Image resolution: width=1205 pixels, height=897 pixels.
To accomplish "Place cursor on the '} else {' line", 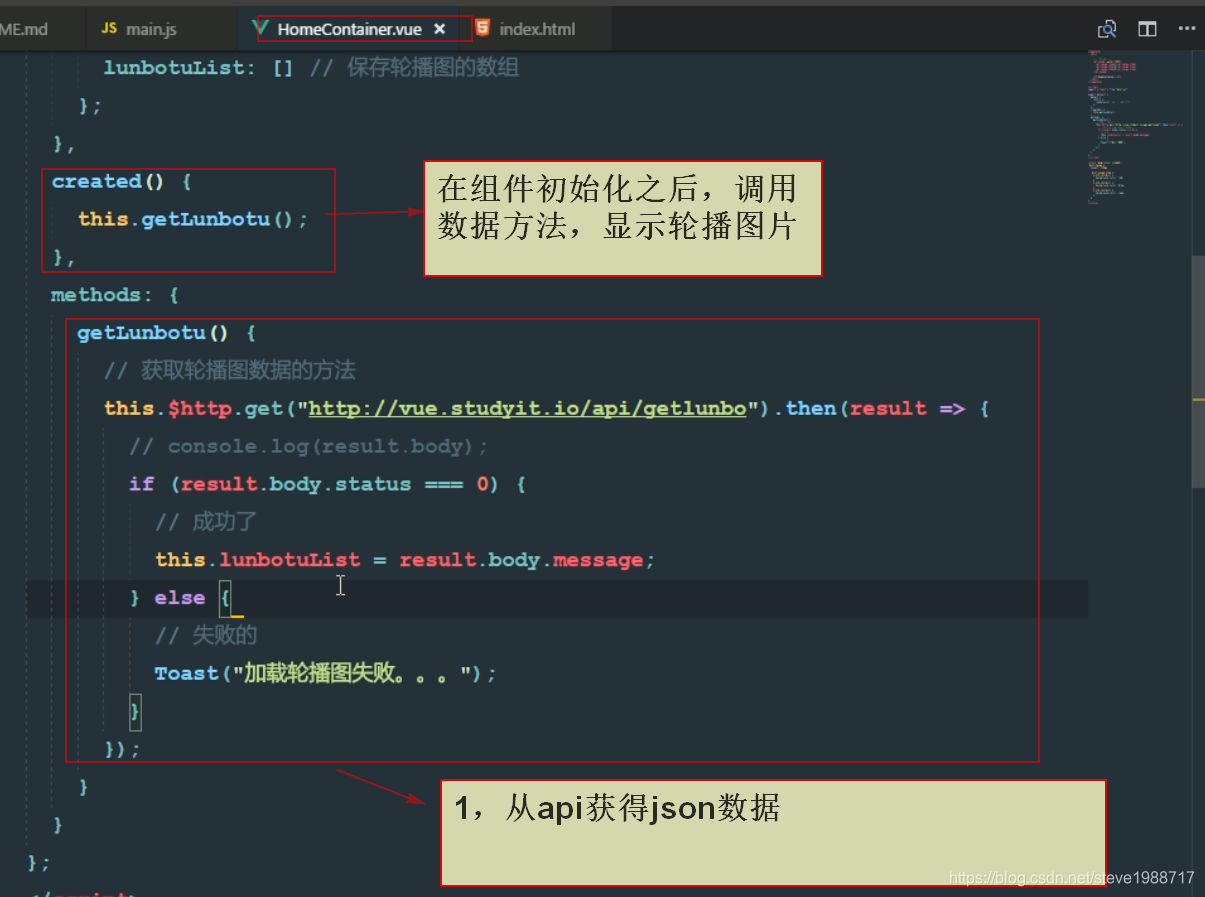I will click(181, 598).
